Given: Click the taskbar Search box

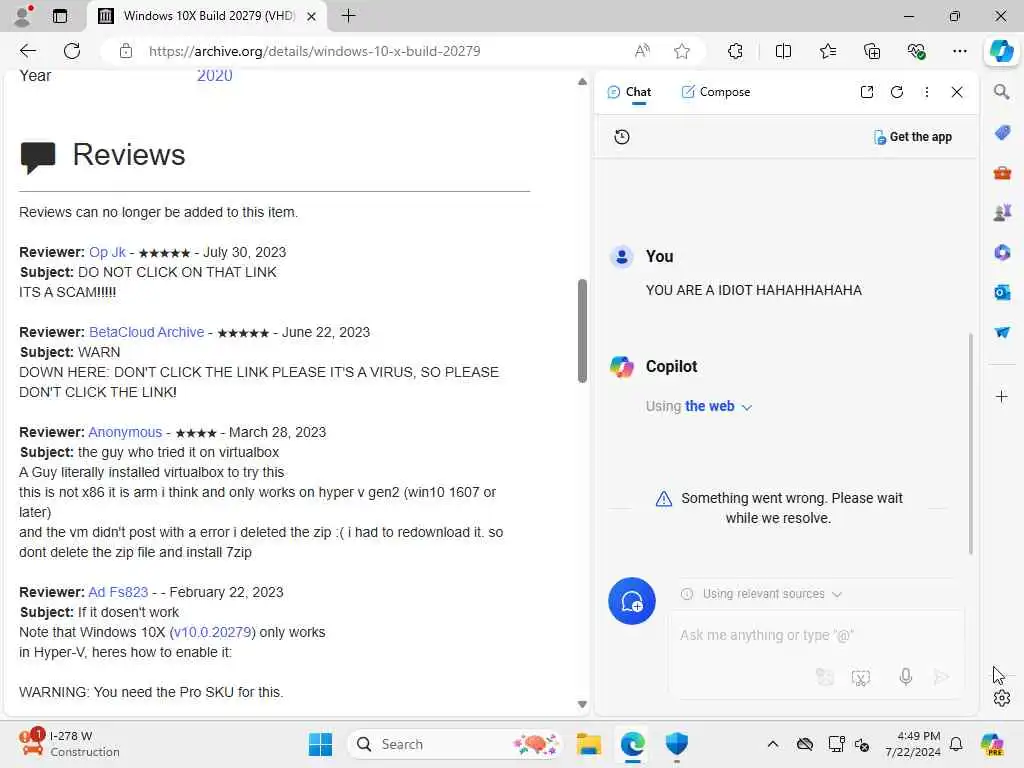Looking at the screenshot, I should 455,744.
